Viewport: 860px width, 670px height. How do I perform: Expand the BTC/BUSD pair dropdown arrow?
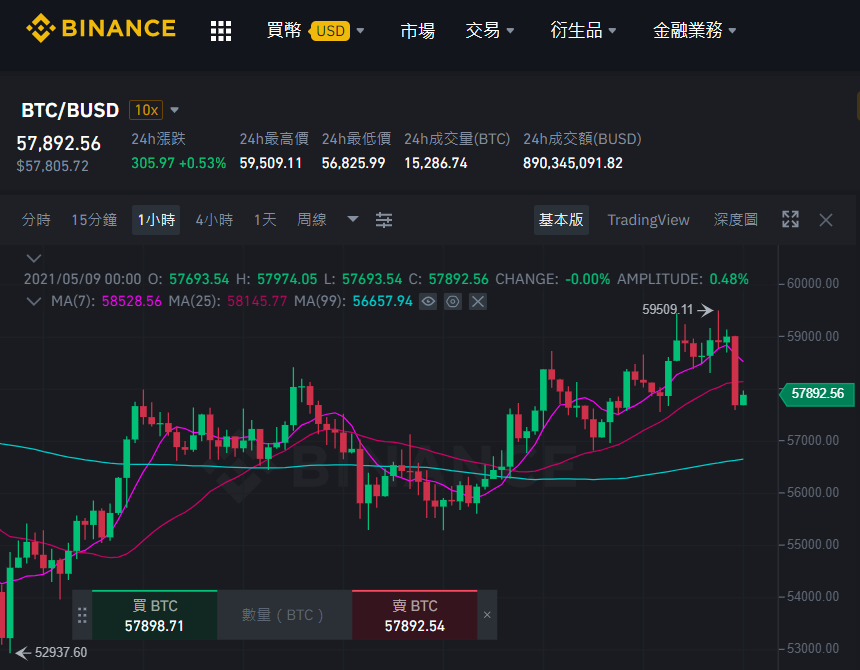point(174,110)
